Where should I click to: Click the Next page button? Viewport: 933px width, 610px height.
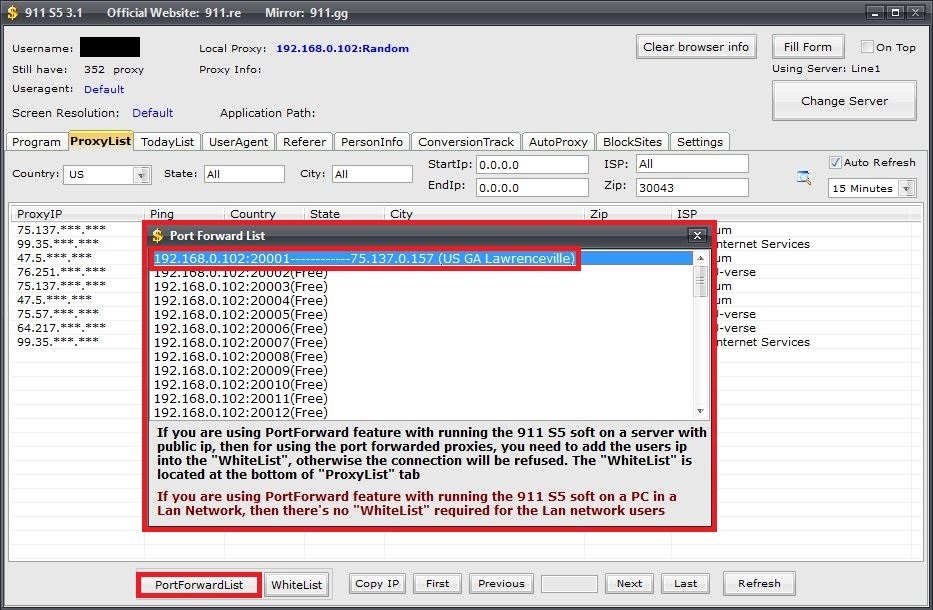point(629,583)
